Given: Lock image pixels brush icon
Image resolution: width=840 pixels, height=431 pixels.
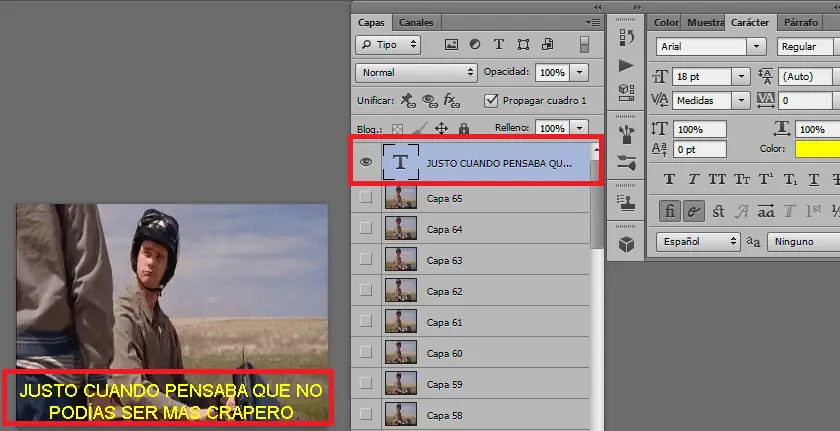Looking at the screenshot, I should [420, 128].
